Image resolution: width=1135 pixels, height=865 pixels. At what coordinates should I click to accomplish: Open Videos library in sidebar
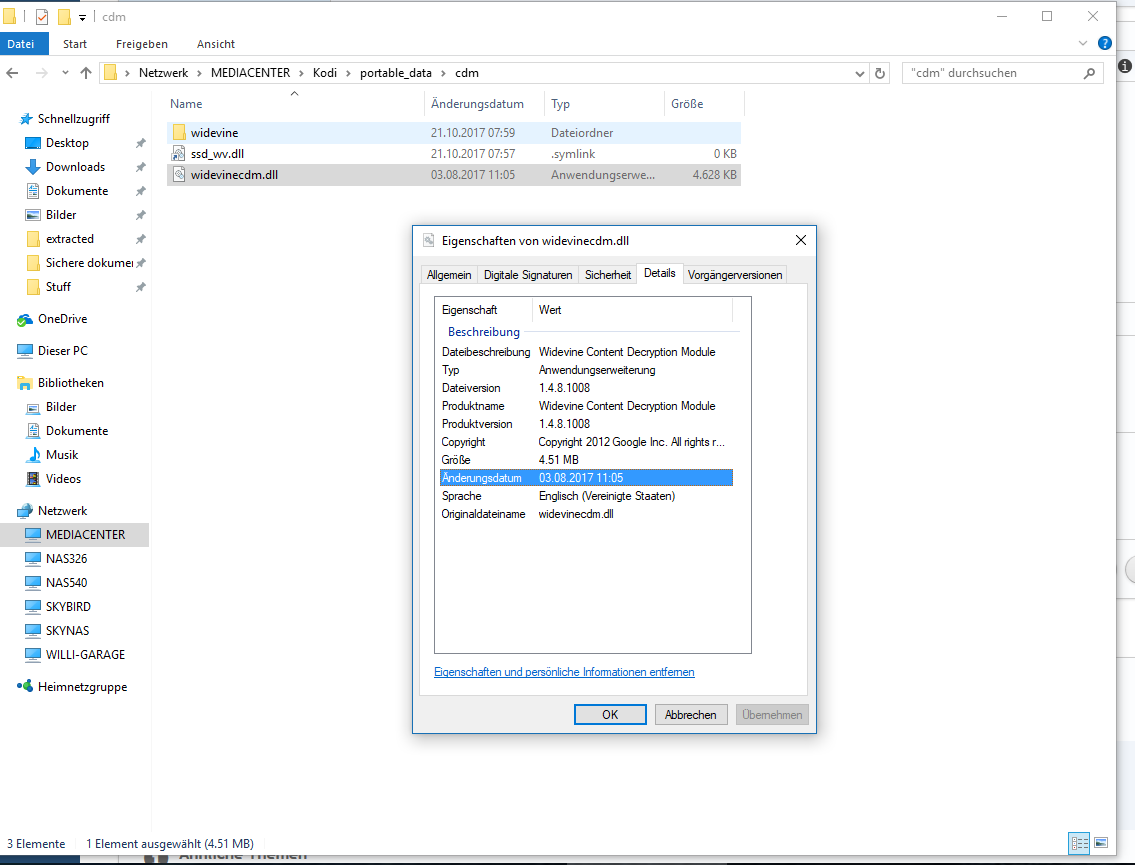[x=63, y=478]
